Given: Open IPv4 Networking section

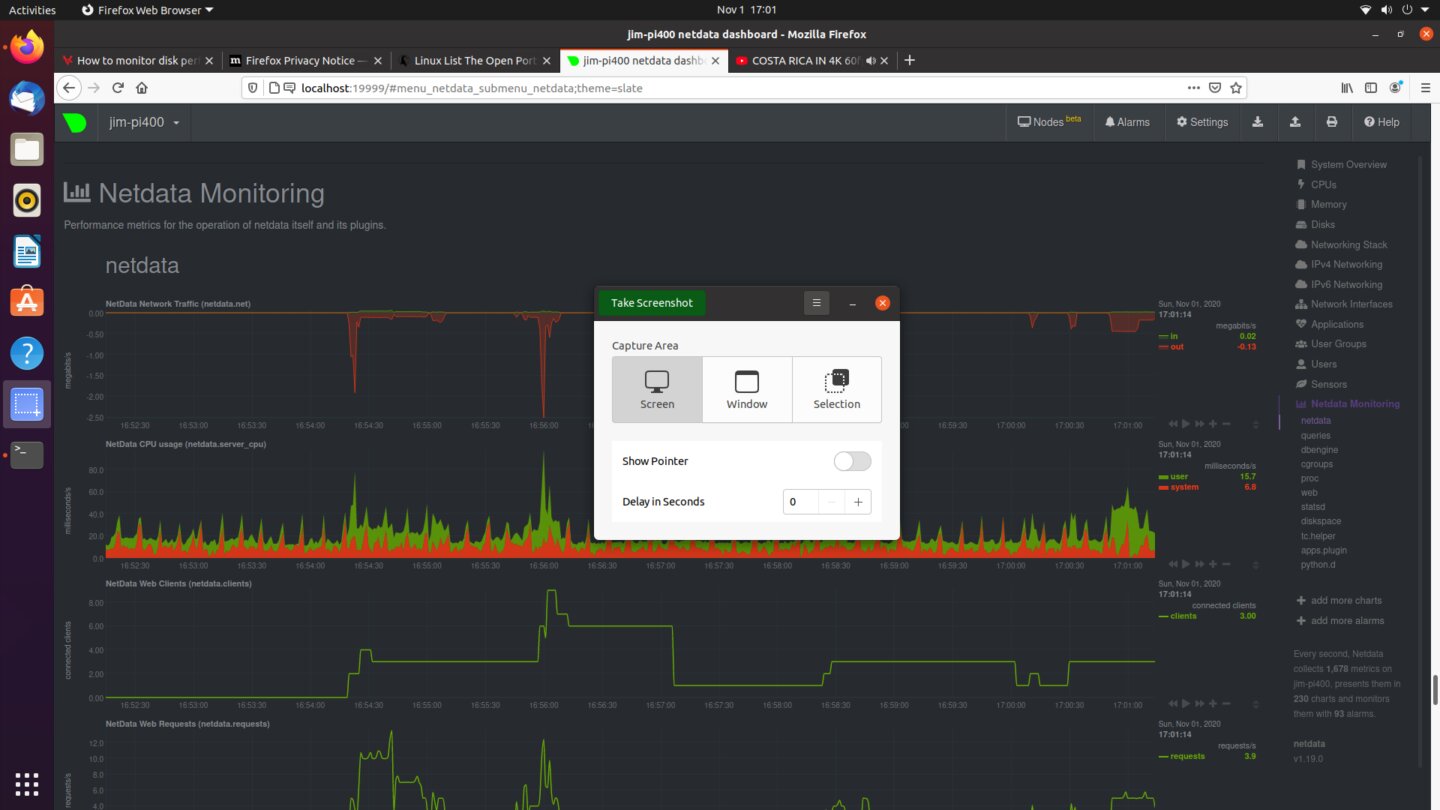Looking at the screenshot, I should [x=1338, y=265].
